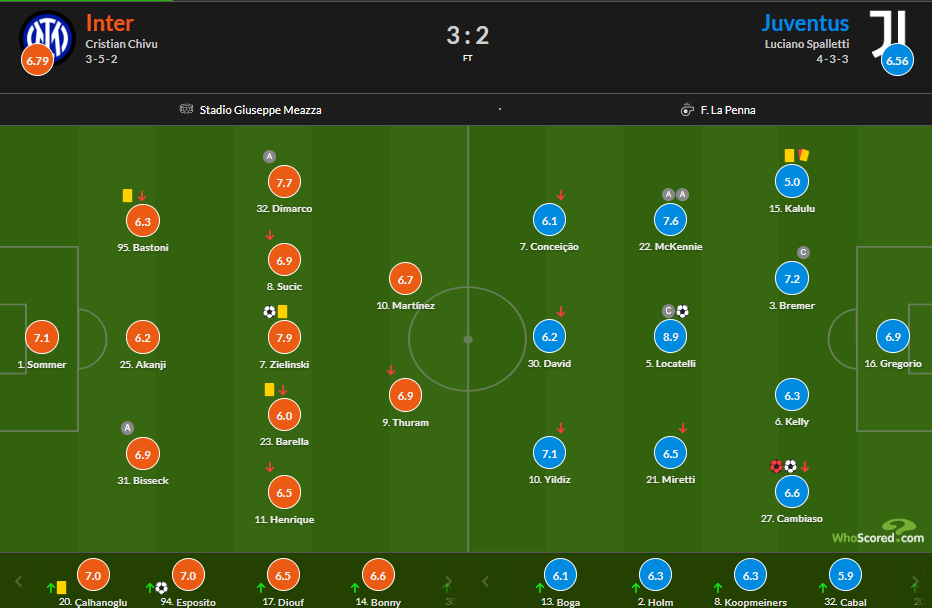Screen dimensions: 932x608
Task: Click the referee whistle icon
Action: tap(686, 110)
